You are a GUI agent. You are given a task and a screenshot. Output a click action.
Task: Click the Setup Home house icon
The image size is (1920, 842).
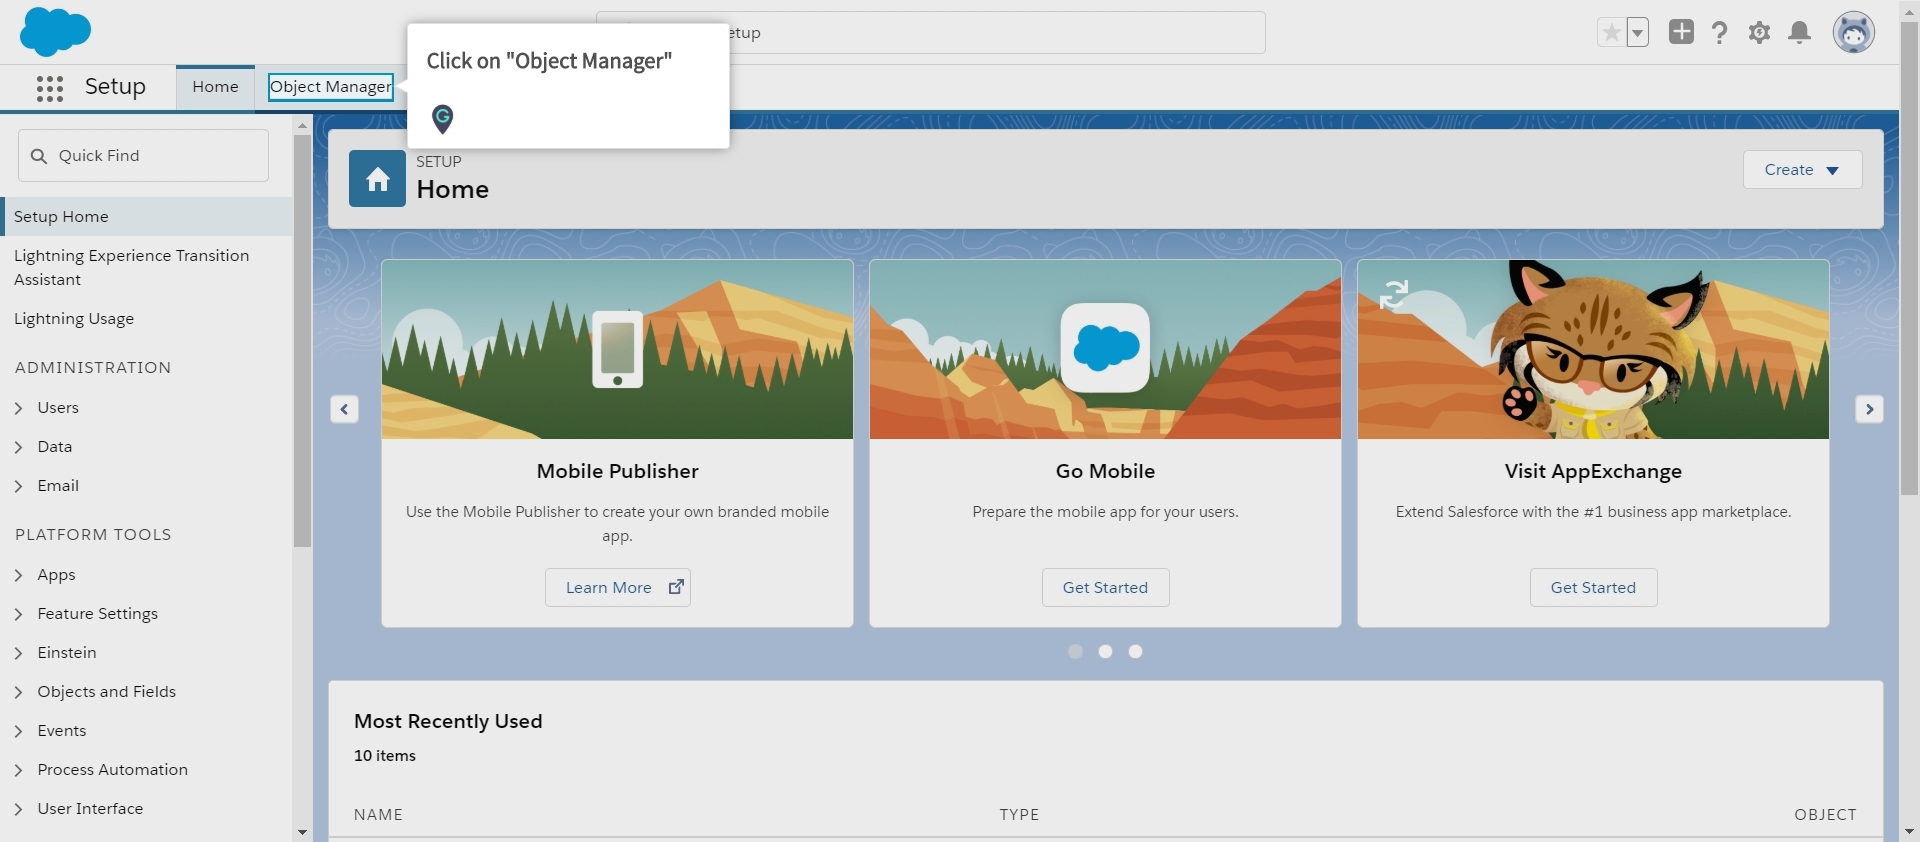tap(377, 179)
